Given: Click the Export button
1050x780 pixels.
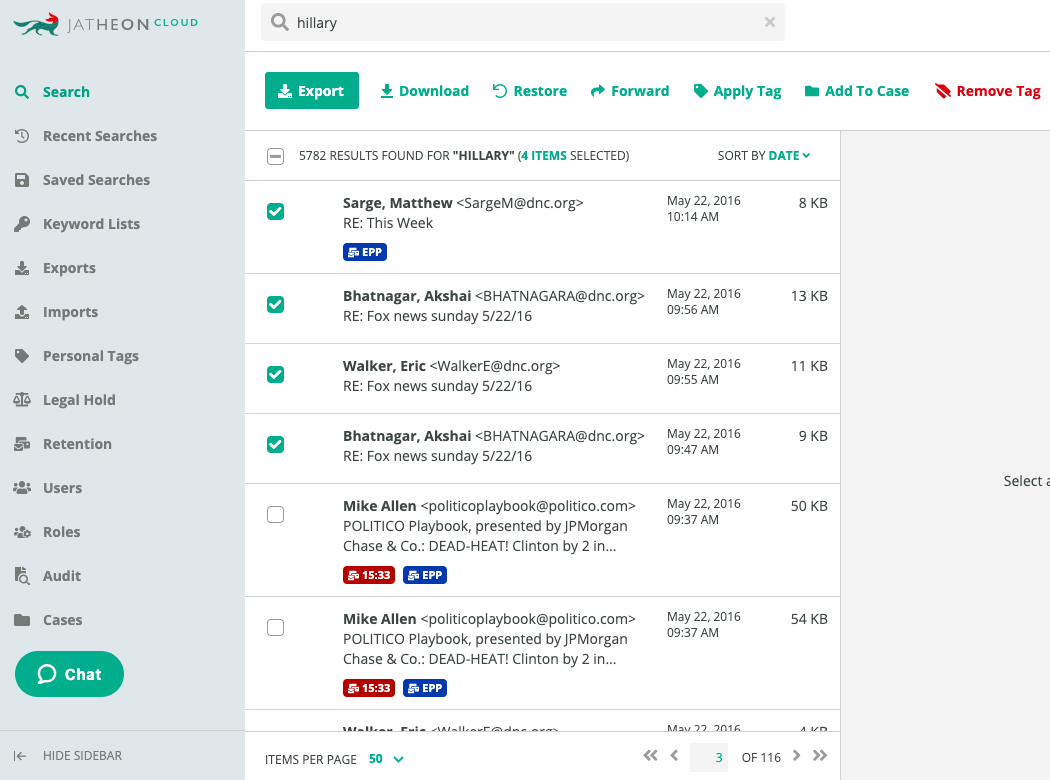Looking at the screenshot, I should click(x=311, y=90).
